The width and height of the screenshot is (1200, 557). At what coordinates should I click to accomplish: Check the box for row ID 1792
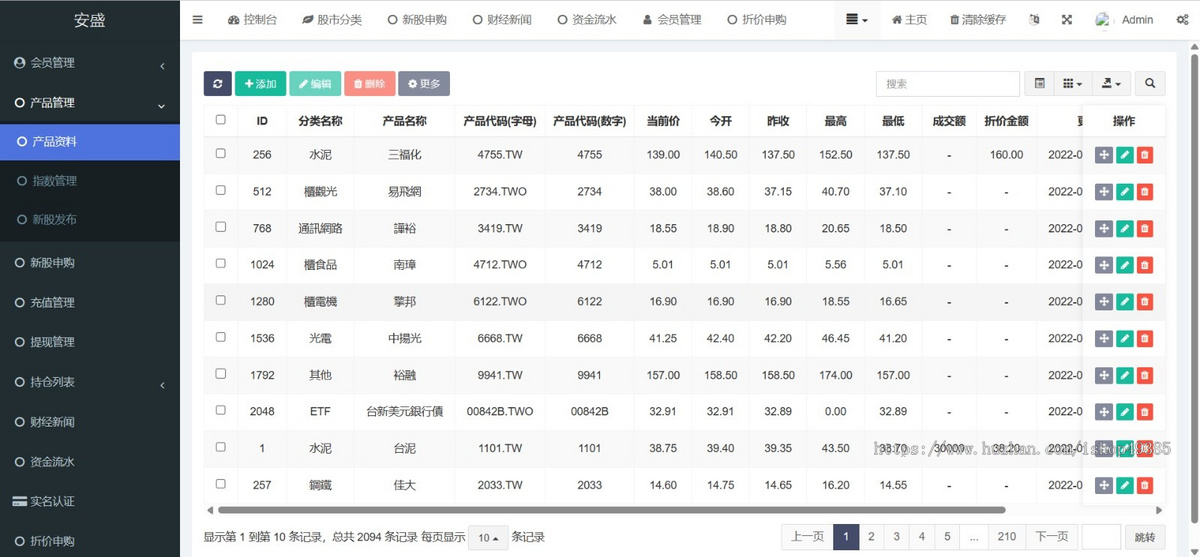pos(221,374)
